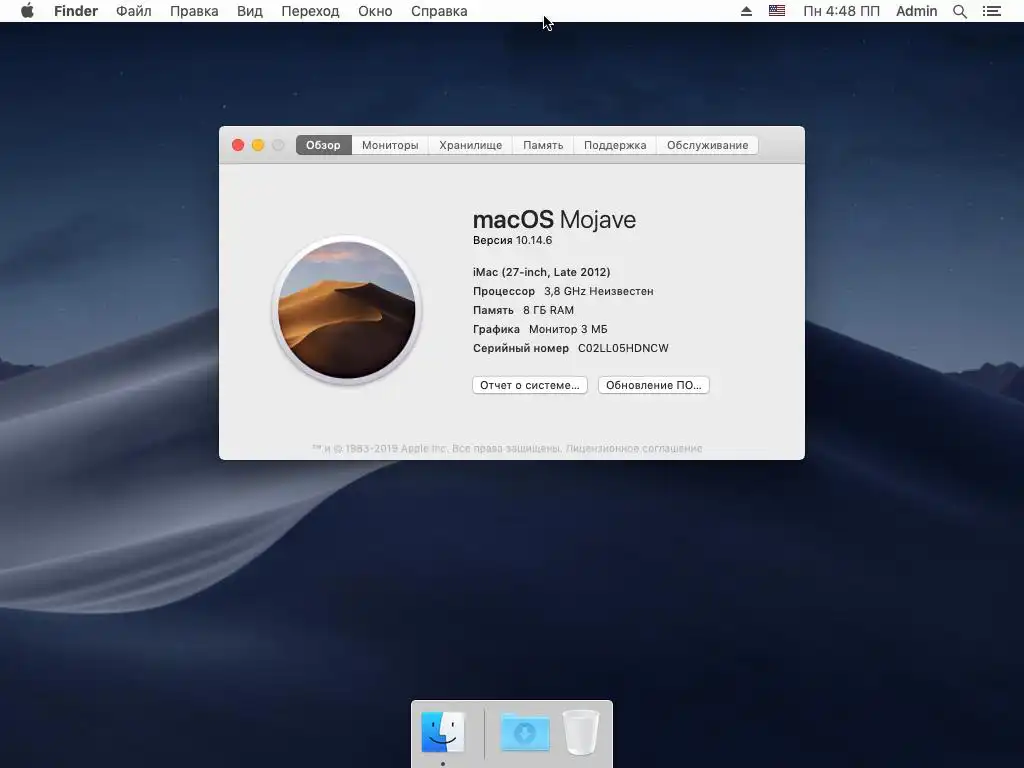1024x768 pixels.
Task: Open the Apple logo menu
Action: pos(27,11)
